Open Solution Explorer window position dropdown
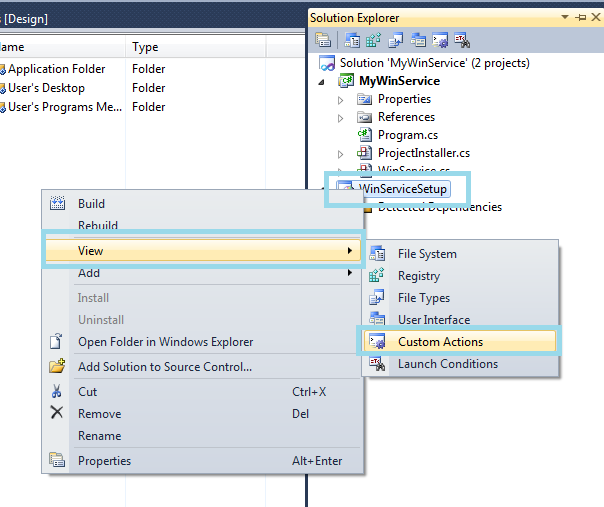The image size is (604, 507). pos(565,18)
